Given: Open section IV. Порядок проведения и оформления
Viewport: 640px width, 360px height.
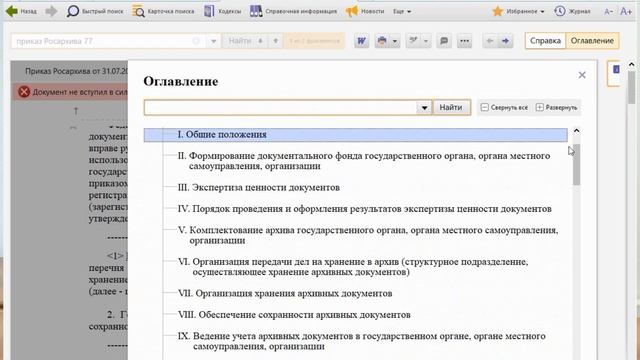Looking at the screenshot, I should point(364,209).
